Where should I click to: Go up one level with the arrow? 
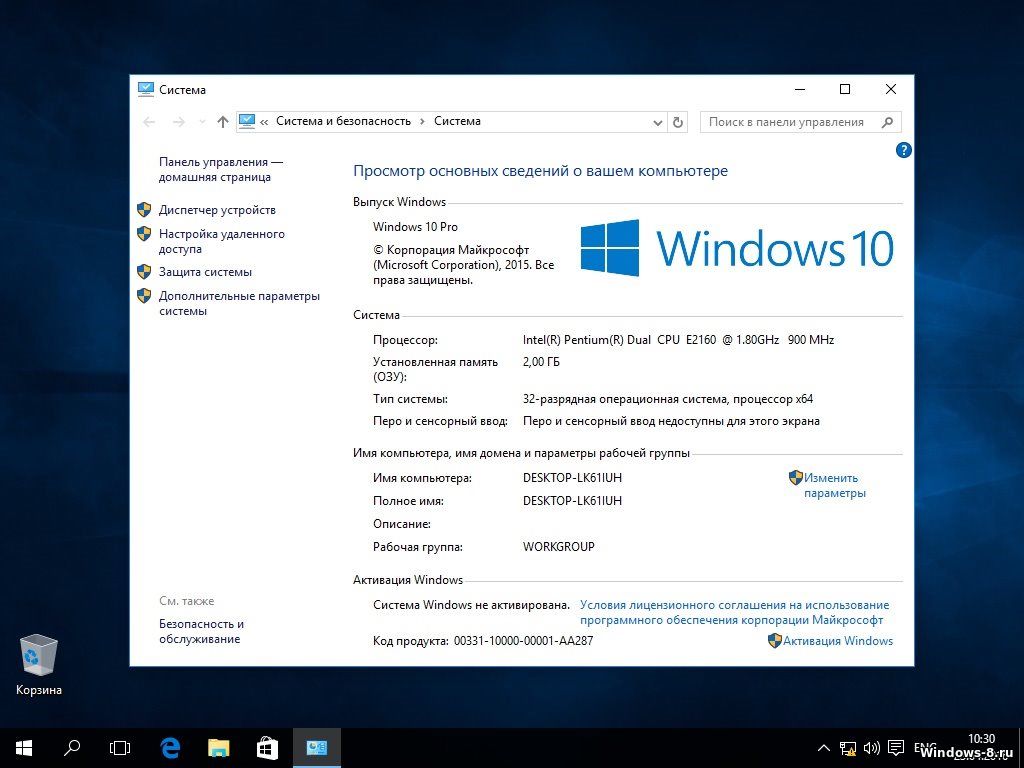[x=223, y=122]
